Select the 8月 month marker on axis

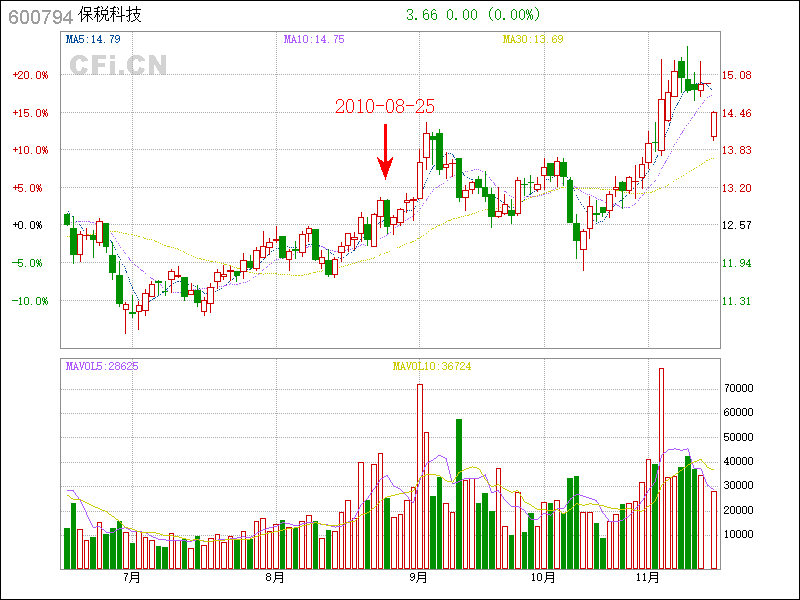coord(275,578)
